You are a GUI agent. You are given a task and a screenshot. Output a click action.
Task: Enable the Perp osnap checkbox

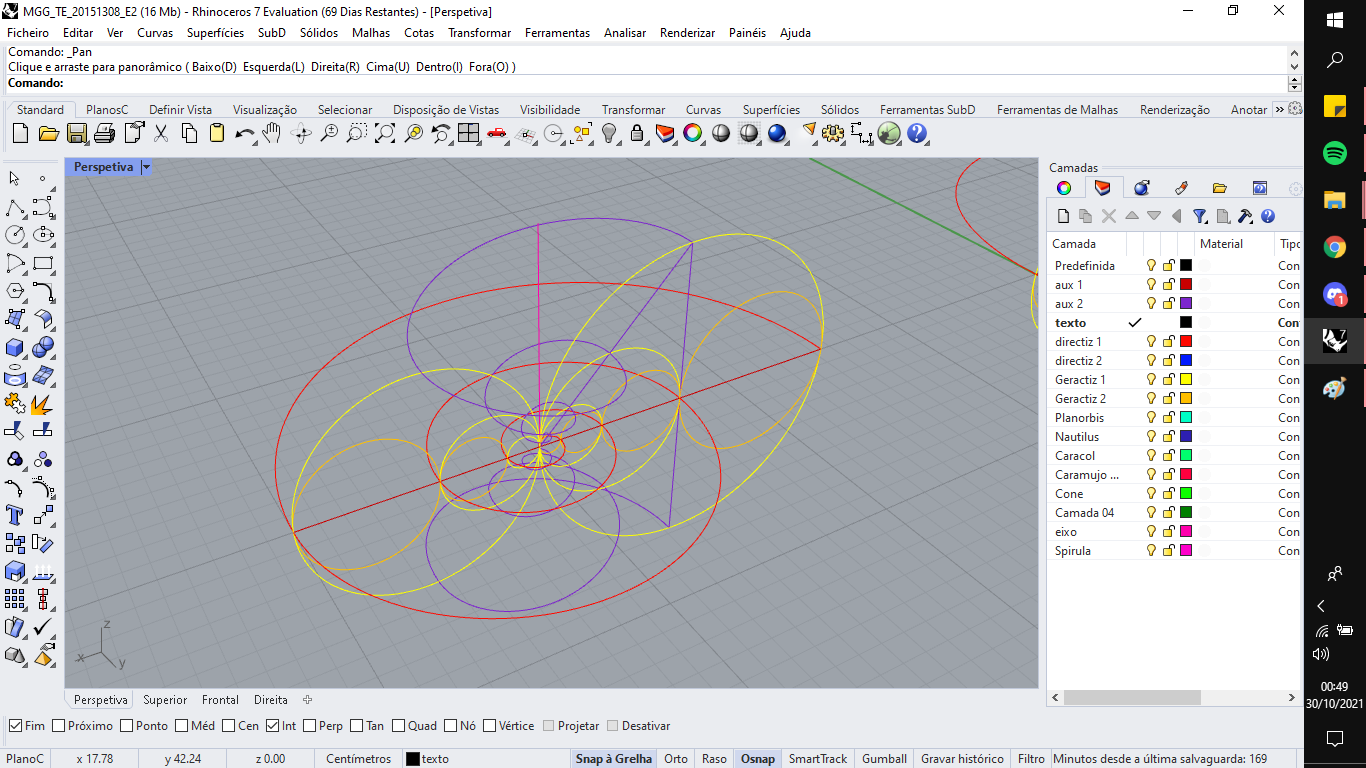[x=310, y=726]
